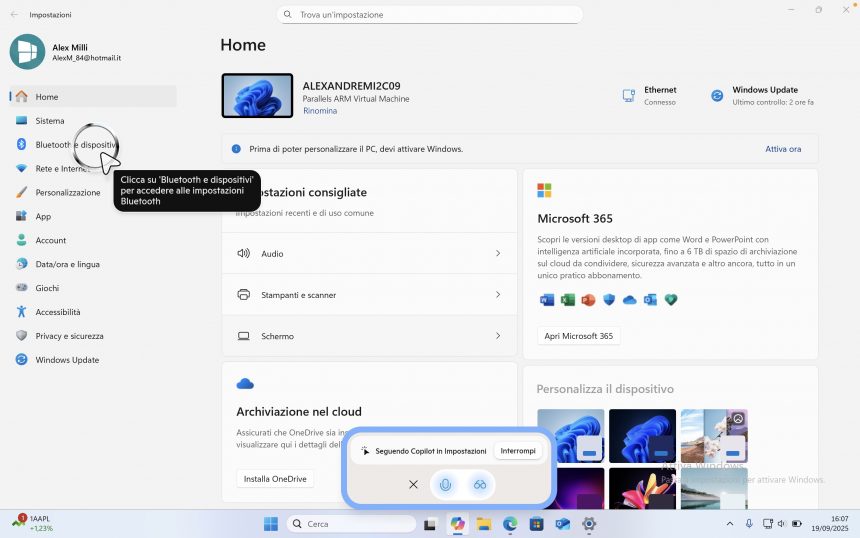
Task: Click the Windows Update status icon
Action: (x=717, y=96)
